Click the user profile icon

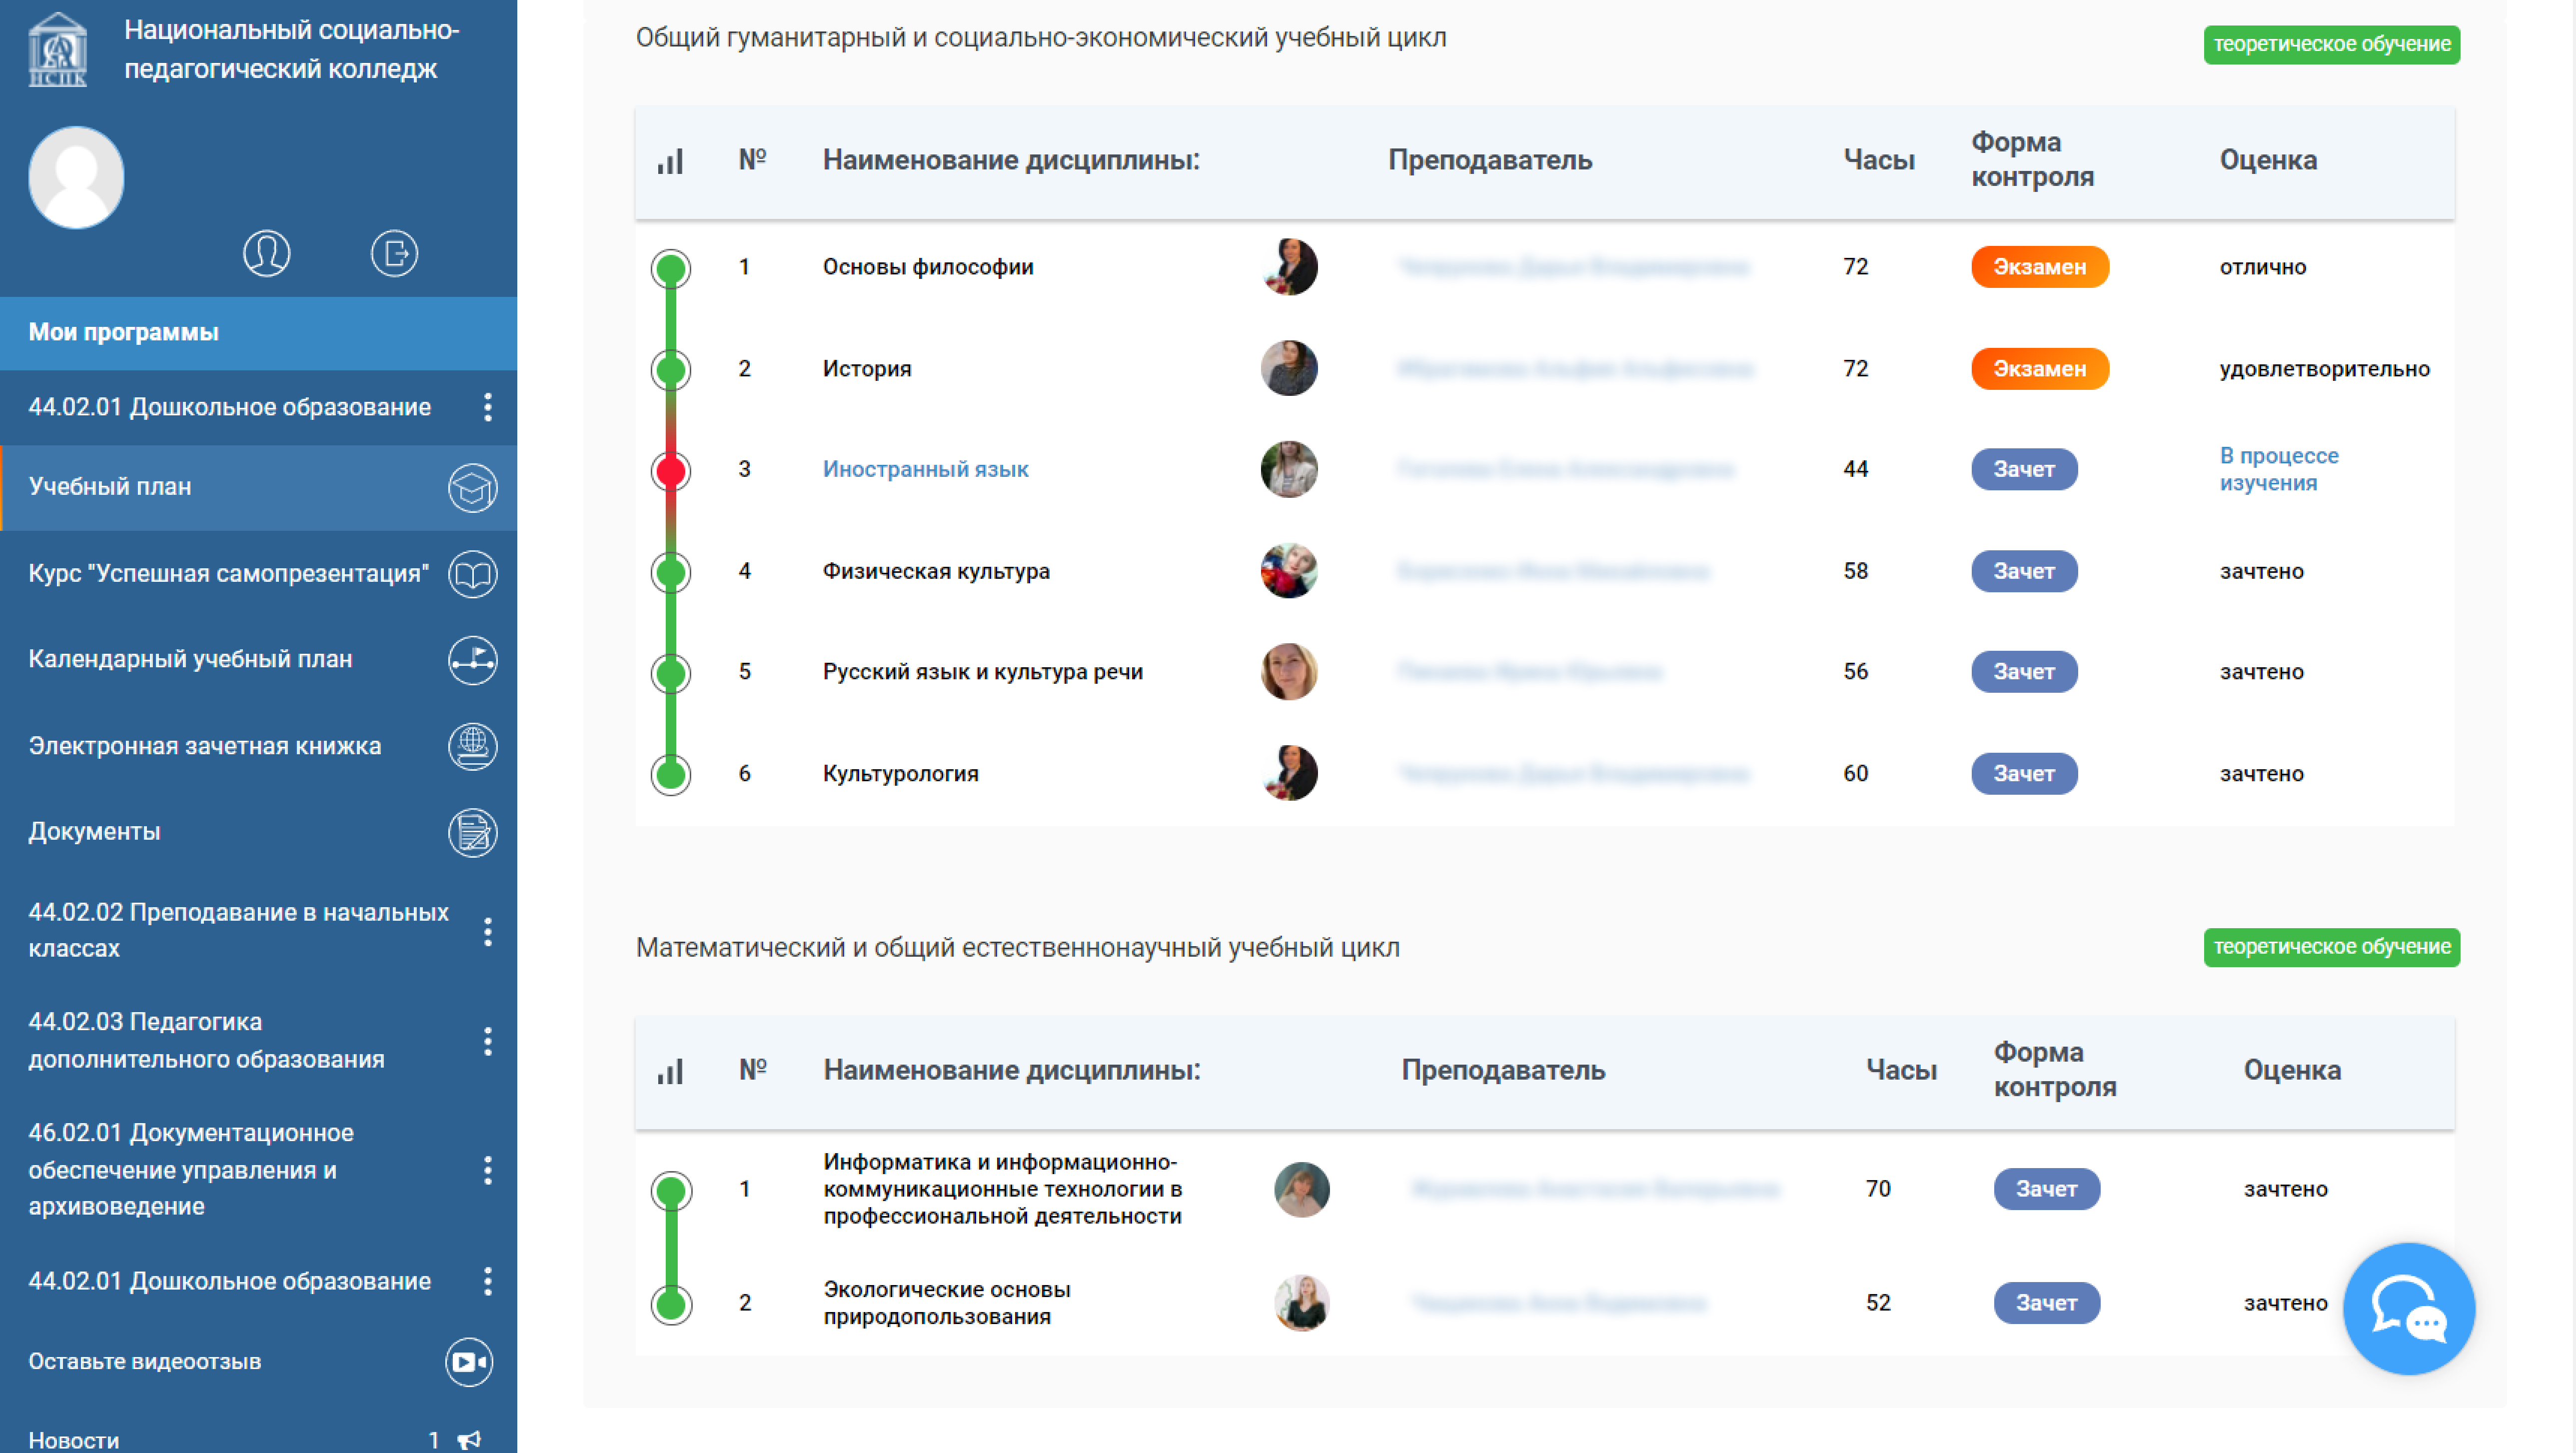click(x=266, y=253)
